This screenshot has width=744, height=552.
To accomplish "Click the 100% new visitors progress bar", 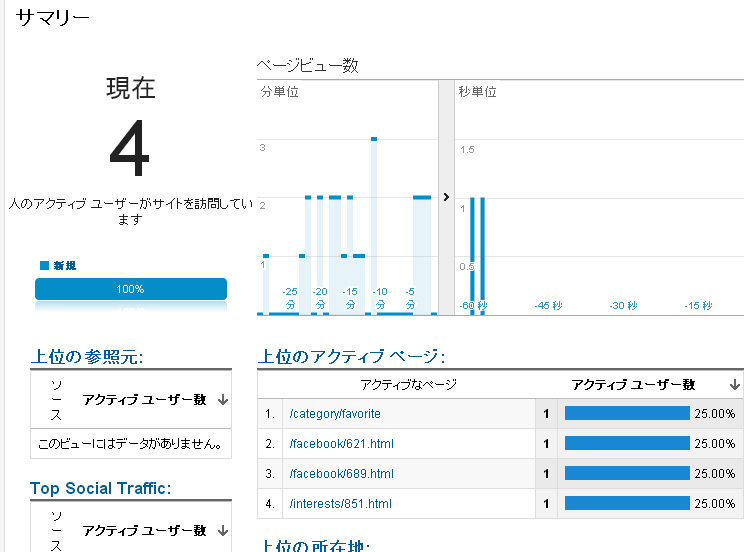I will 131,289.
